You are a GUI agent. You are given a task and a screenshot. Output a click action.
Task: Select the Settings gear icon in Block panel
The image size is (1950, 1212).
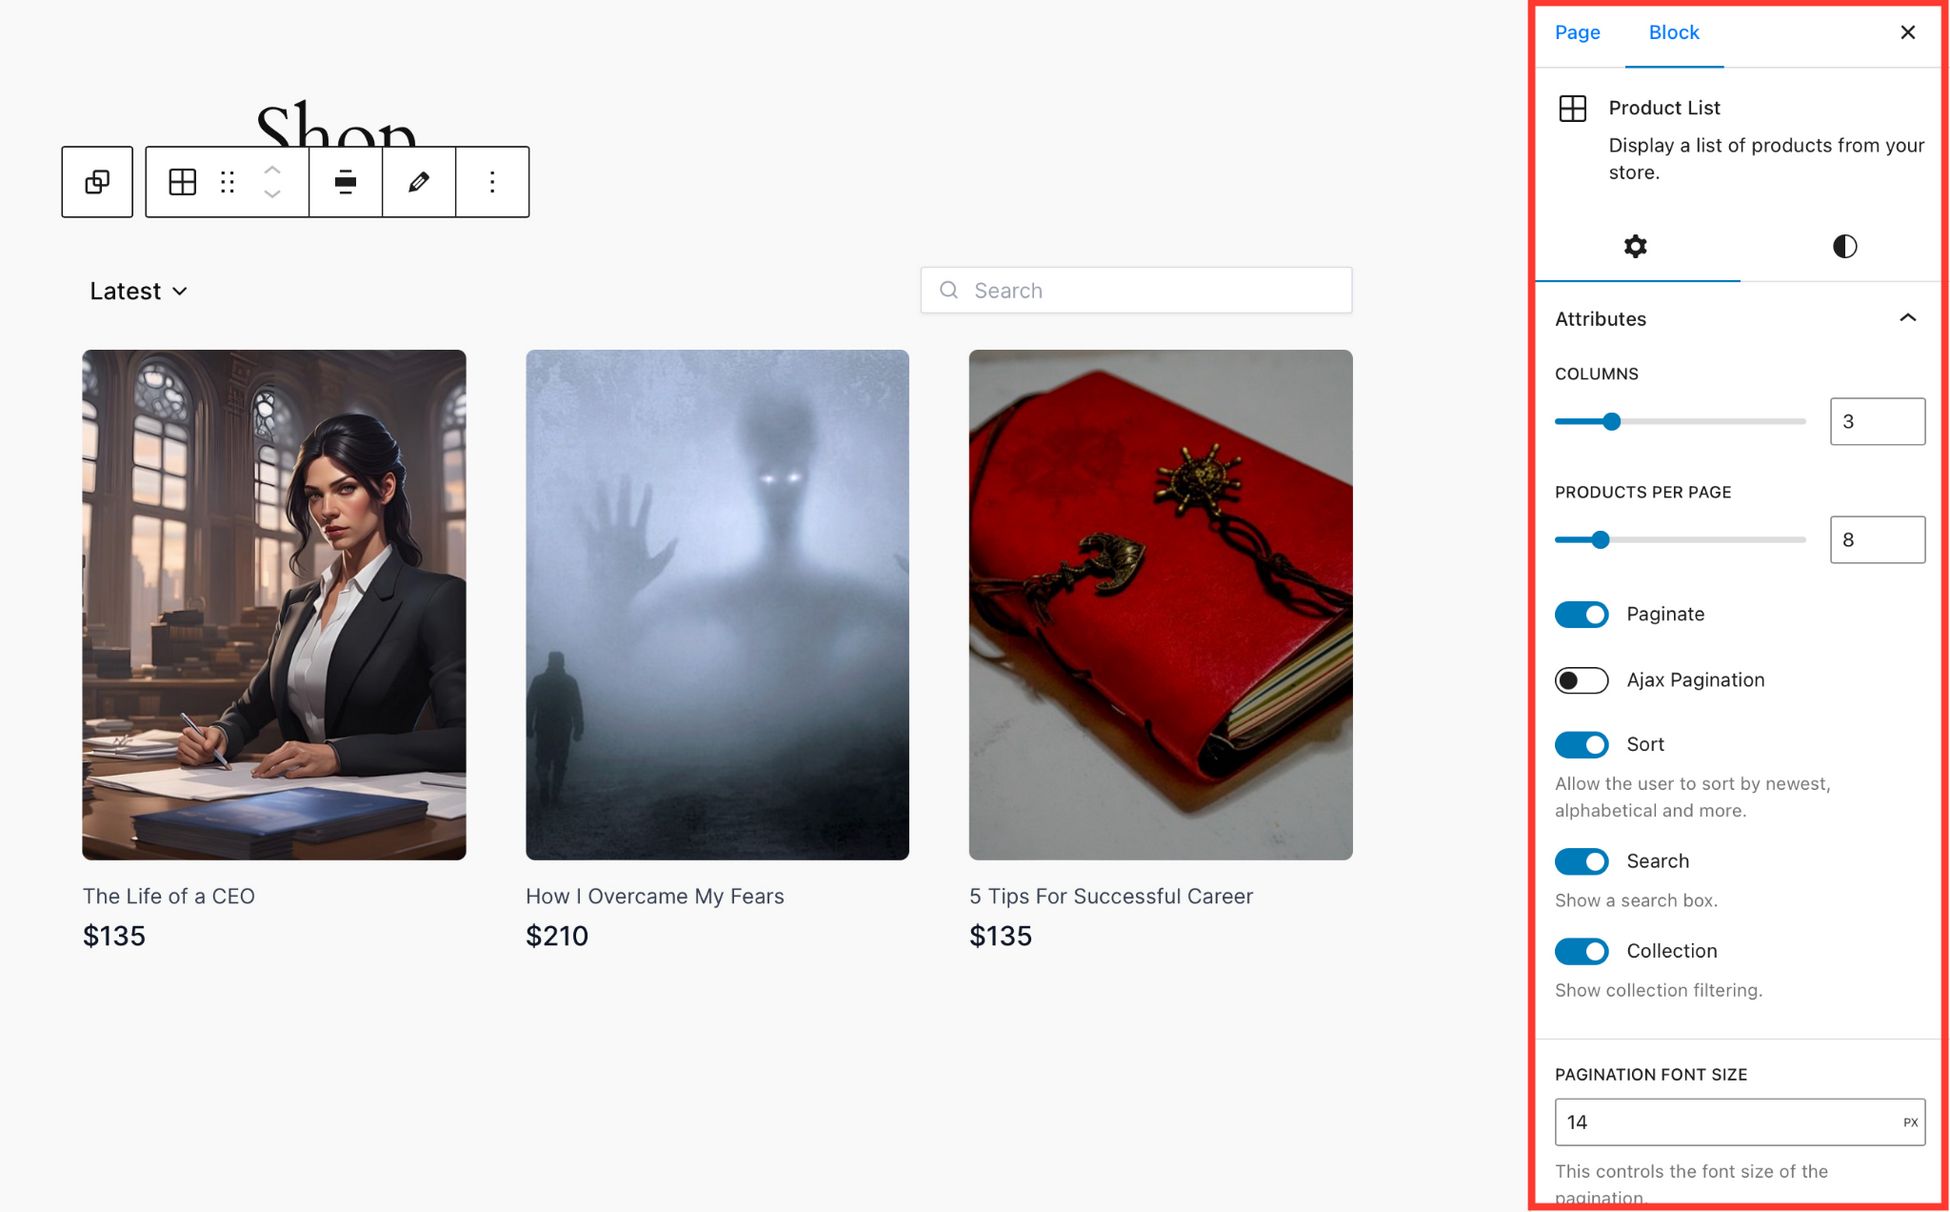tap(1635, 244)
